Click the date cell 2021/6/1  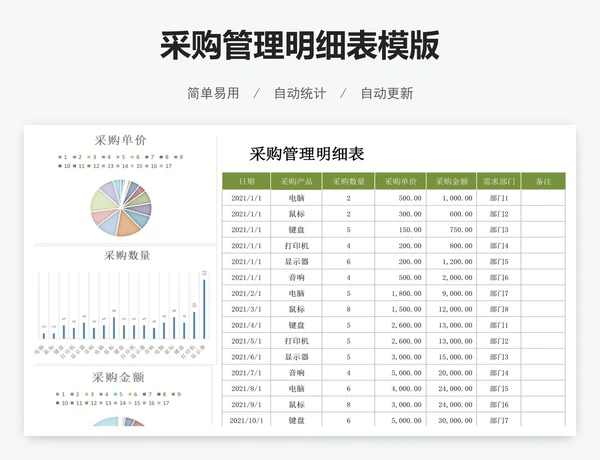246,357
